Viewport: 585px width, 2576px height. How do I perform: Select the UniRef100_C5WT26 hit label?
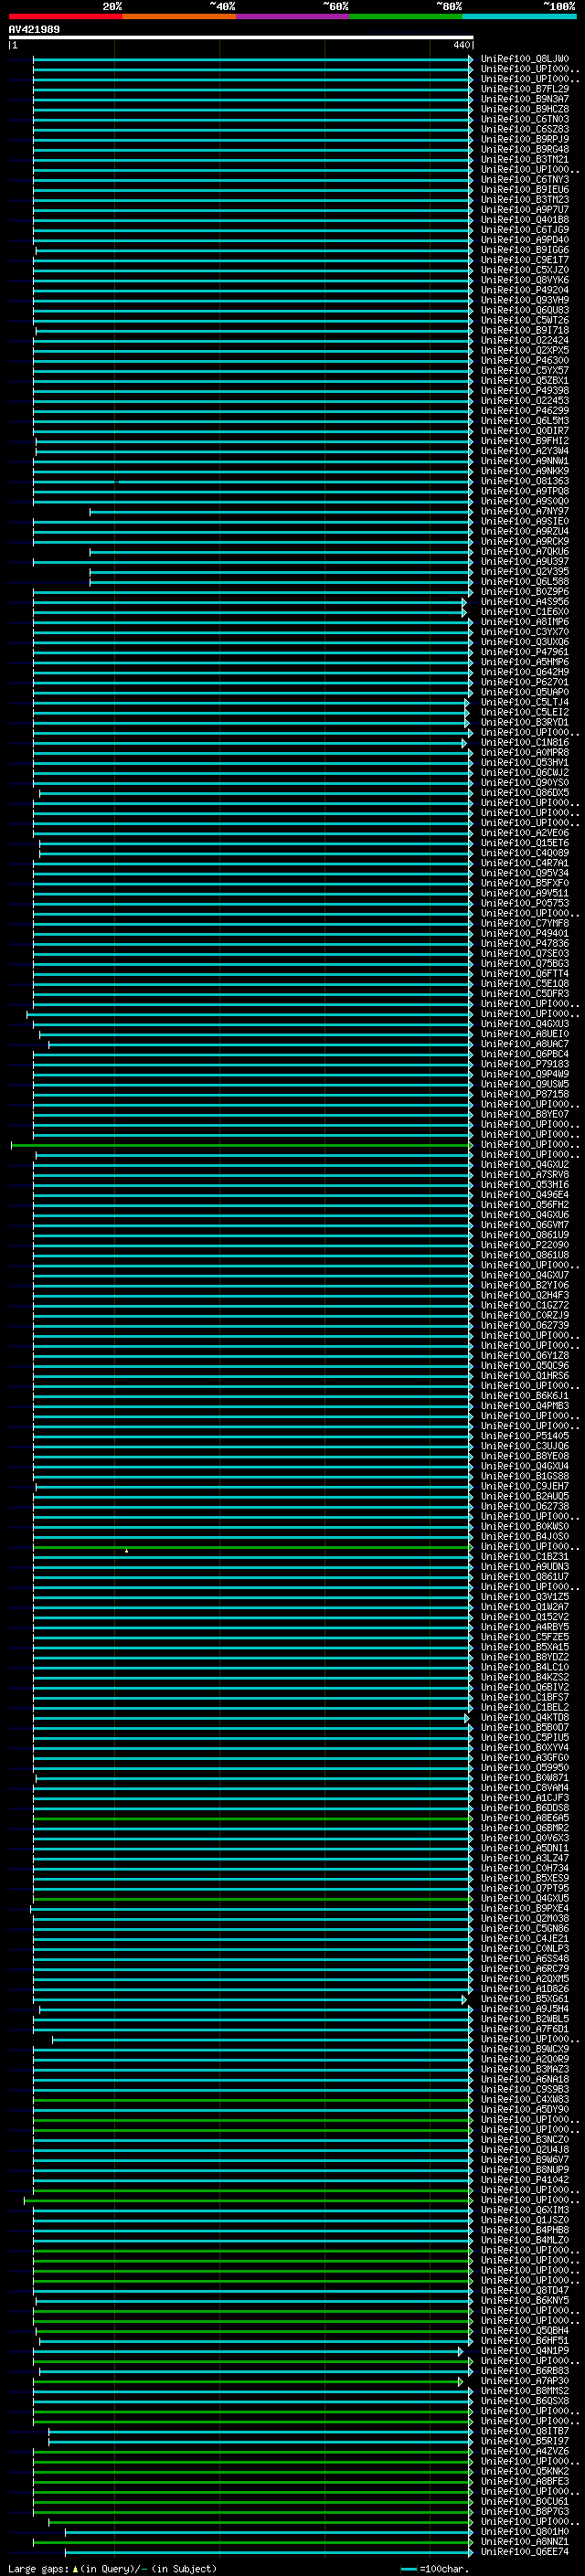(525, 320)
